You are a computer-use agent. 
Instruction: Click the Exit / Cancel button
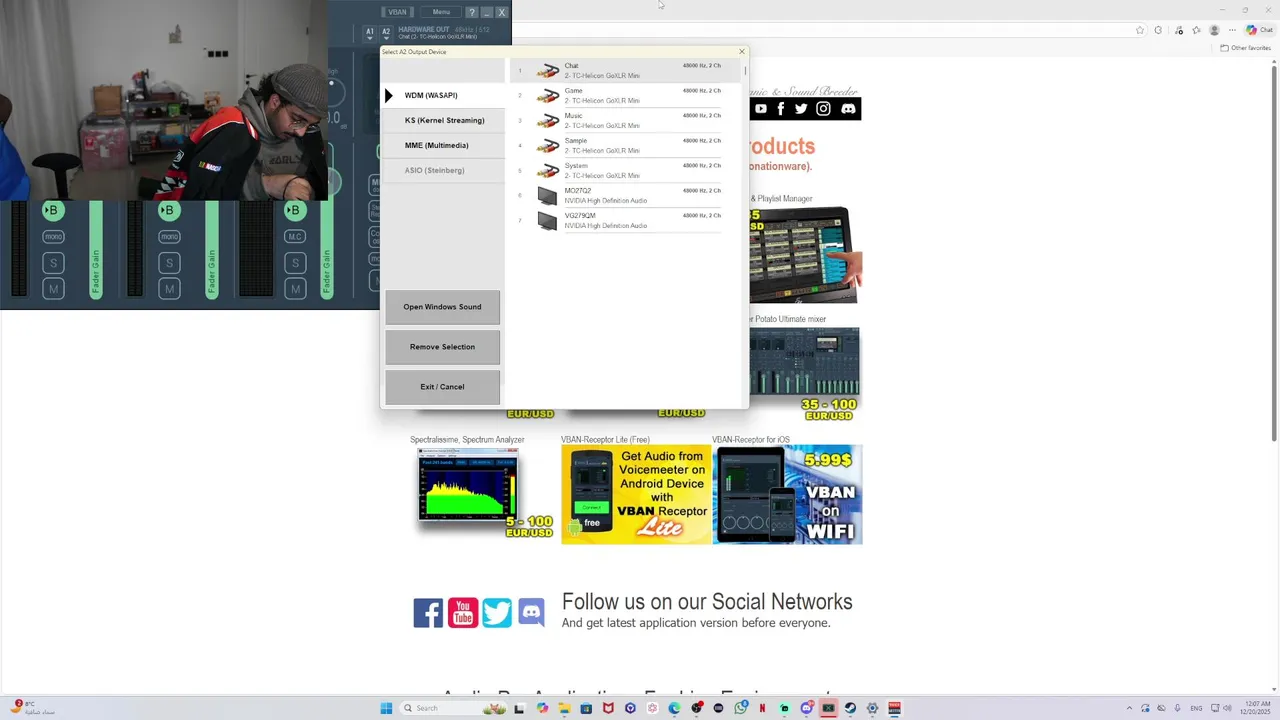[x=442, y=387]
